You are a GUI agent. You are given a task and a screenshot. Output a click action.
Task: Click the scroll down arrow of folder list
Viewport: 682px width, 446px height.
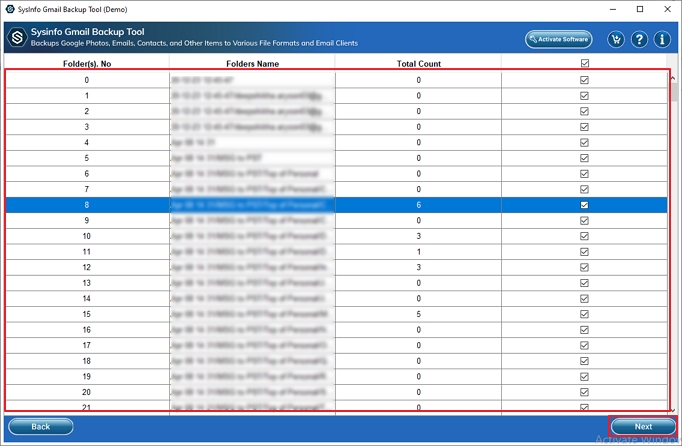(673, 410)
